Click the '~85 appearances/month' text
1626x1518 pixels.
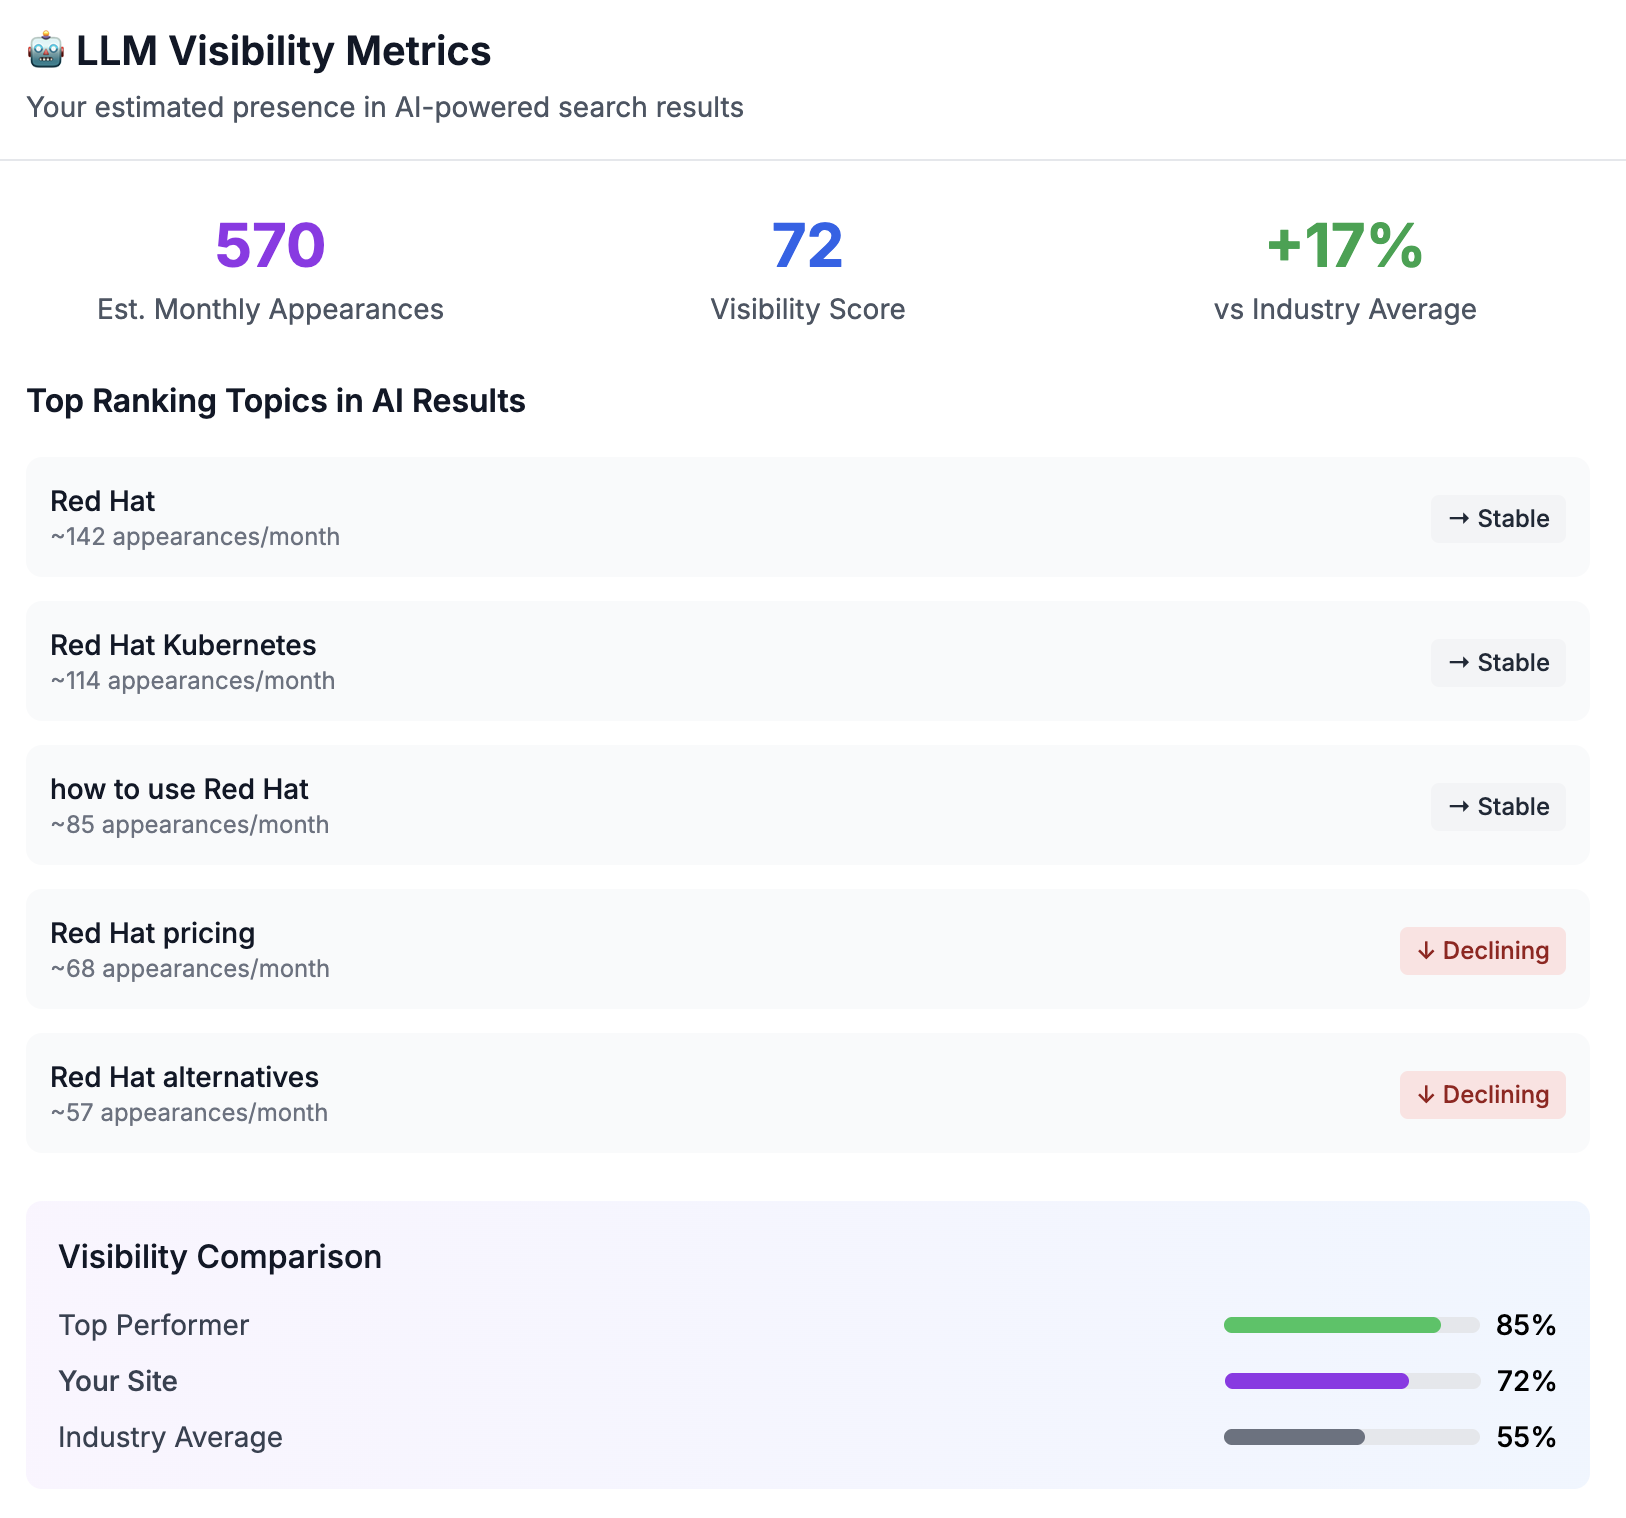click(x=190, y=825)
